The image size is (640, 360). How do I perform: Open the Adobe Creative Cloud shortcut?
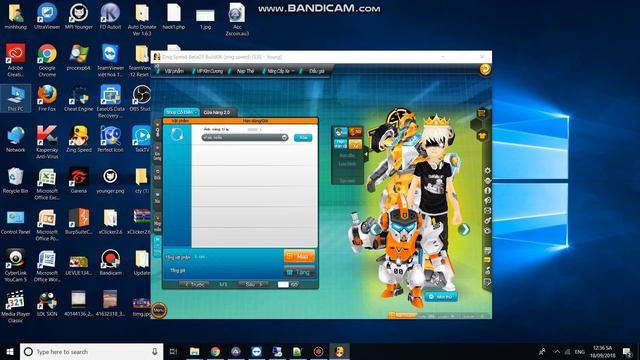click(x=16, y=61)
